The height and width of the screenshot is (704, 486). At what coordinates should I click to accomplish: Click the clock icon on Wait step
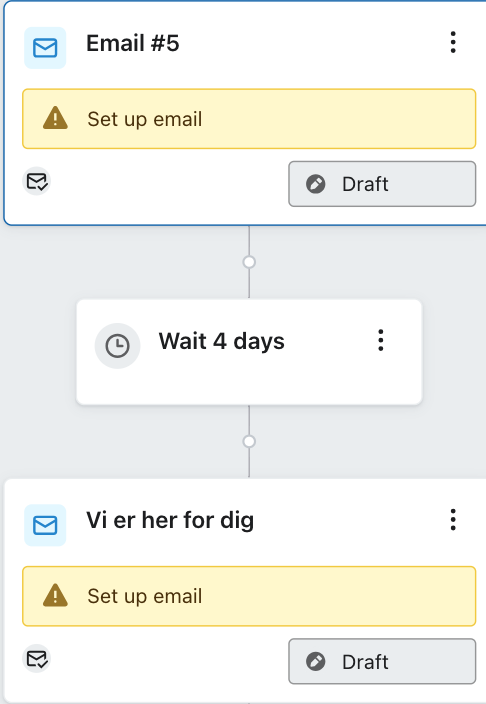point(118,346)
